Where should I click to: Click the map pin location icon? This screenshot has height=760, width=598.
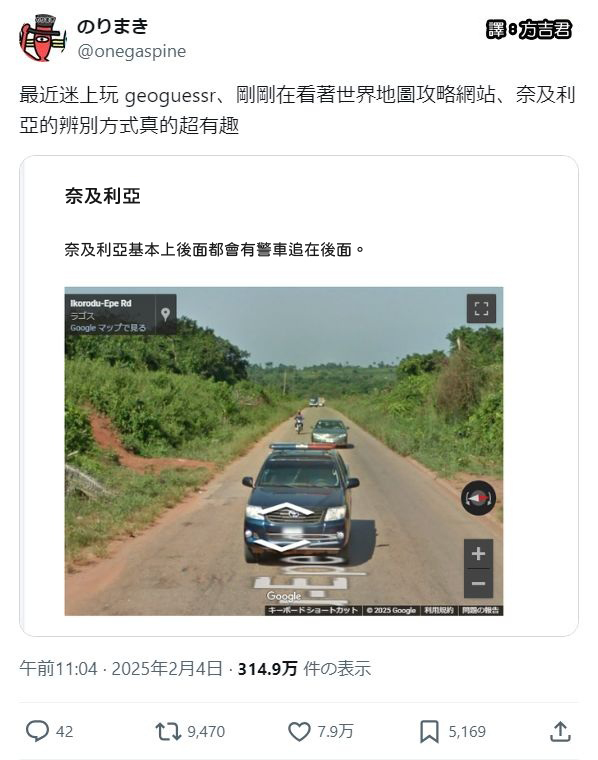(165, 314)
